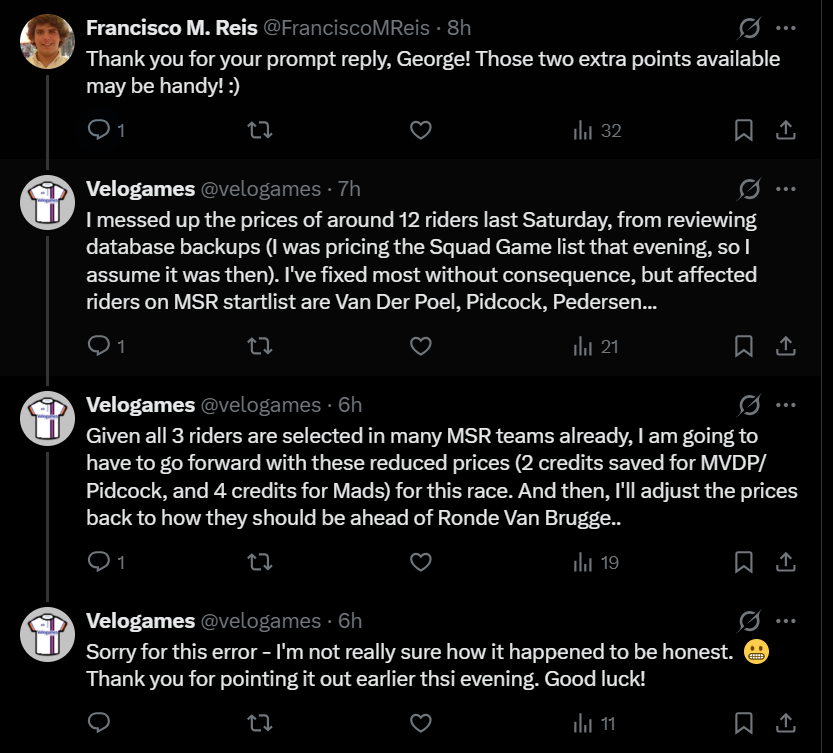Reply to Francisco M. Reis's tweet

coord(99,130)
